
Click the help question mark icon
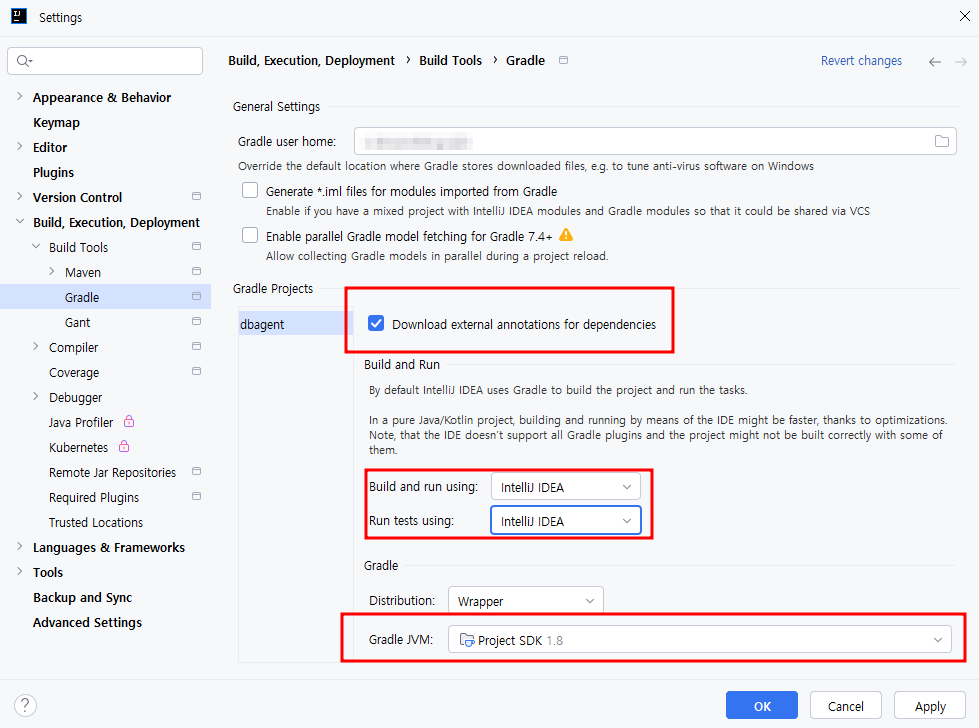25,706
